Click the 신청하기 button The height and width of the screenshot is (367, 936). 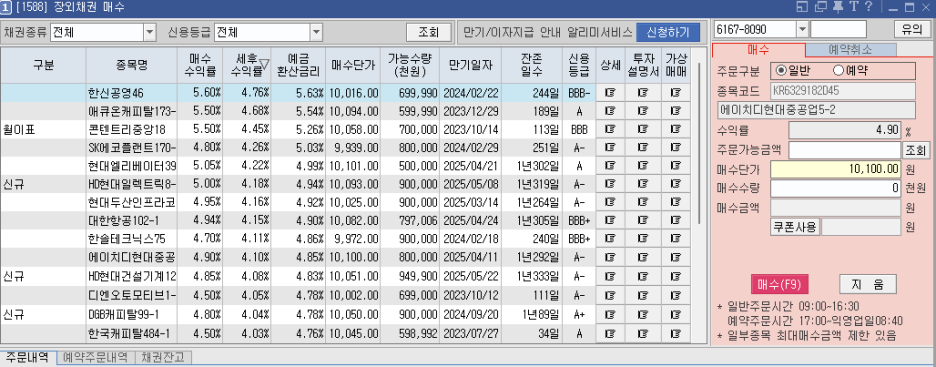[x=668, y=32]
